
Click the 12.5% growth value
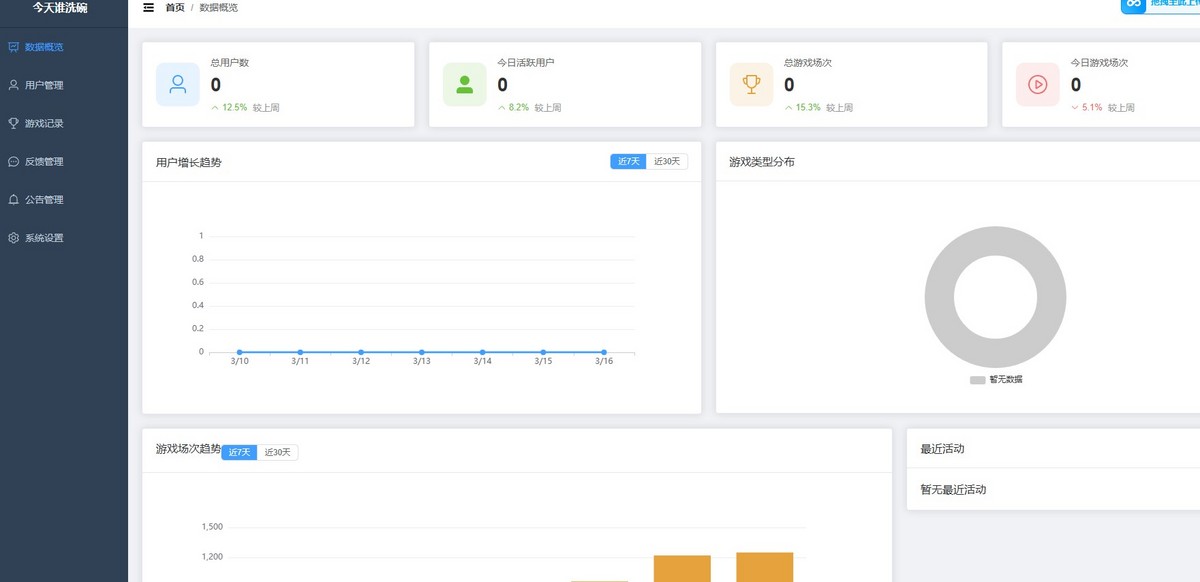[234, 108]
